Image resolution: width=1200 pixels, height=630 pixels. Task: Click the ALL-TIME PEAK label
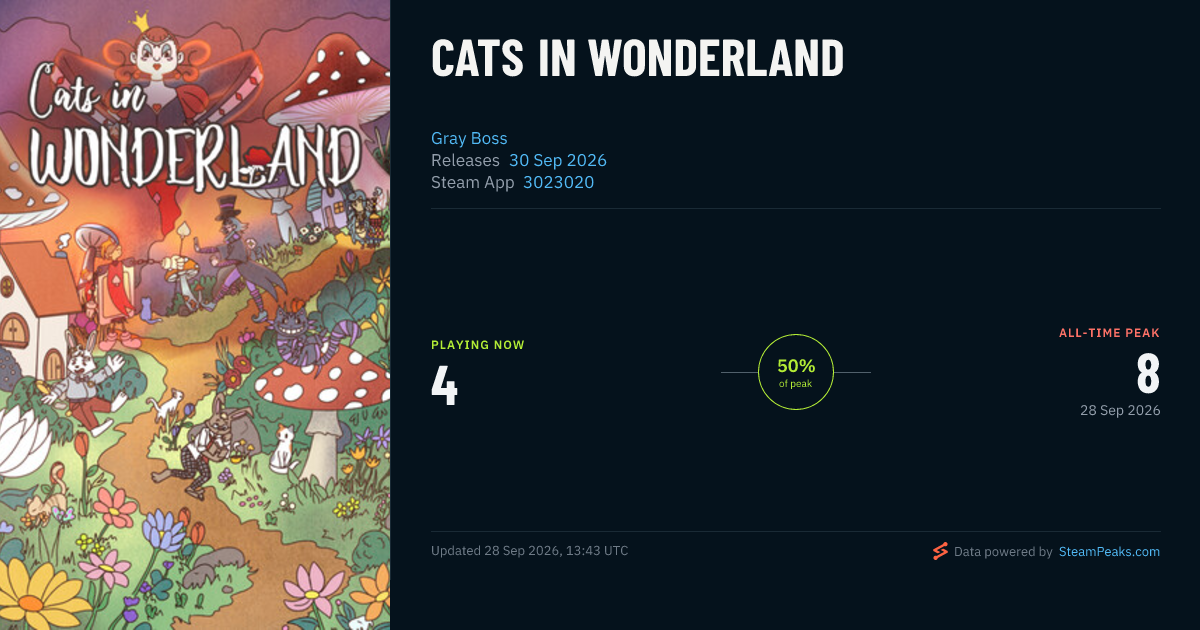pos(1109,333)
